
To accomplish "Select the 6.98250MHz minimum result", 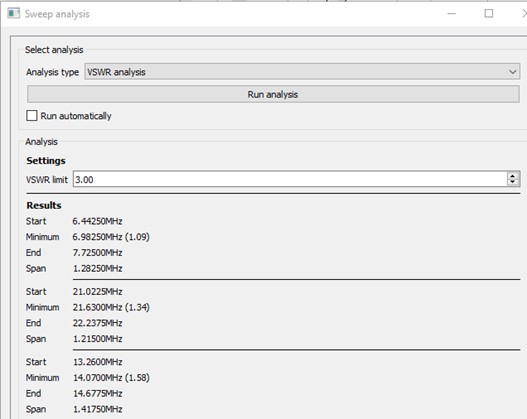I will pyautogui.click(x=111, y=237).
